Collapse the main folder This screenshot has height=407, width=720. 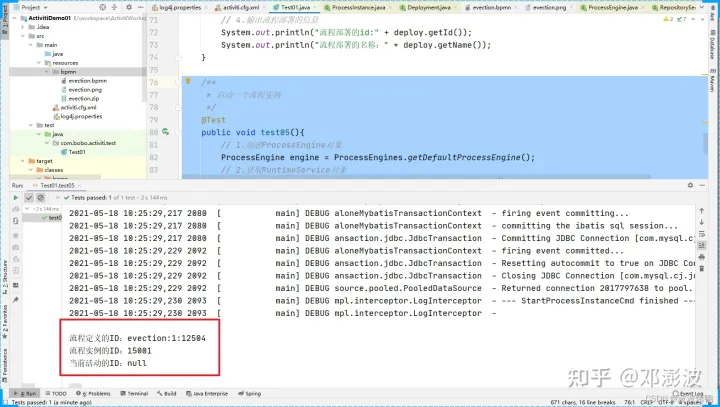click(x=31, y=45)
